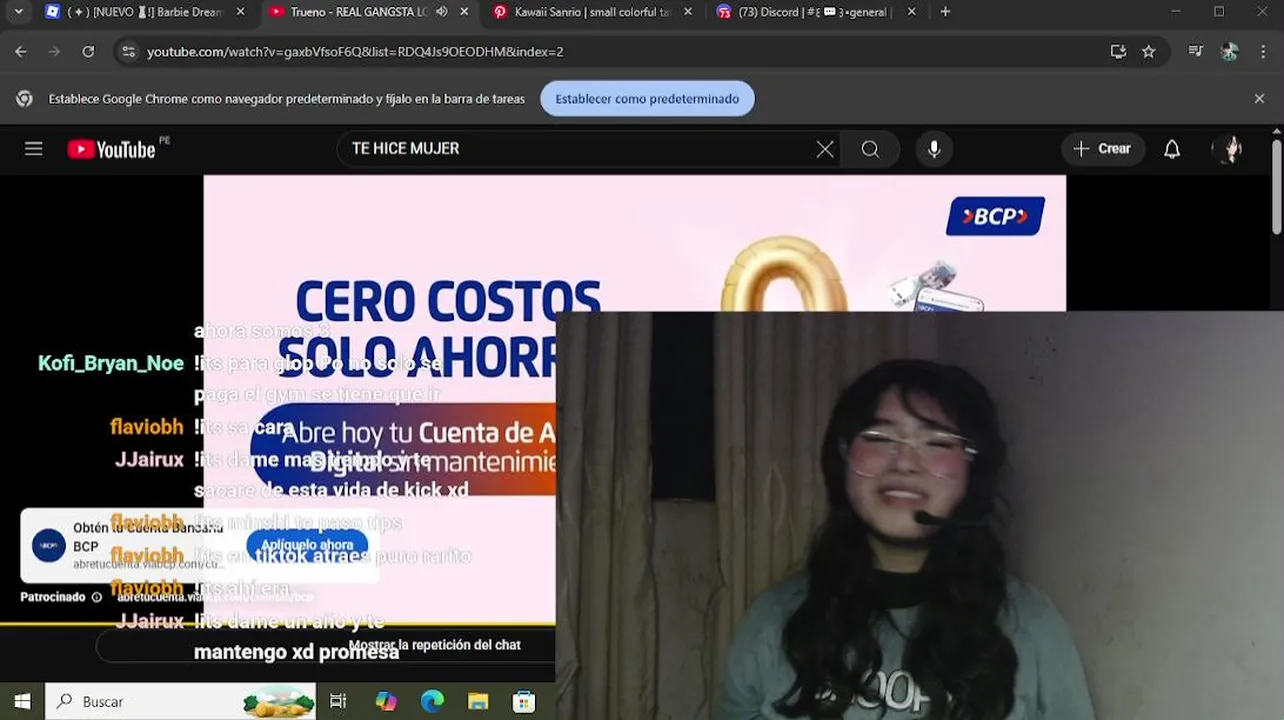The width and height of the screenshot is (1284, 720).
Task: Launch Copilot from the taskbar
Action: pos(386,701)
